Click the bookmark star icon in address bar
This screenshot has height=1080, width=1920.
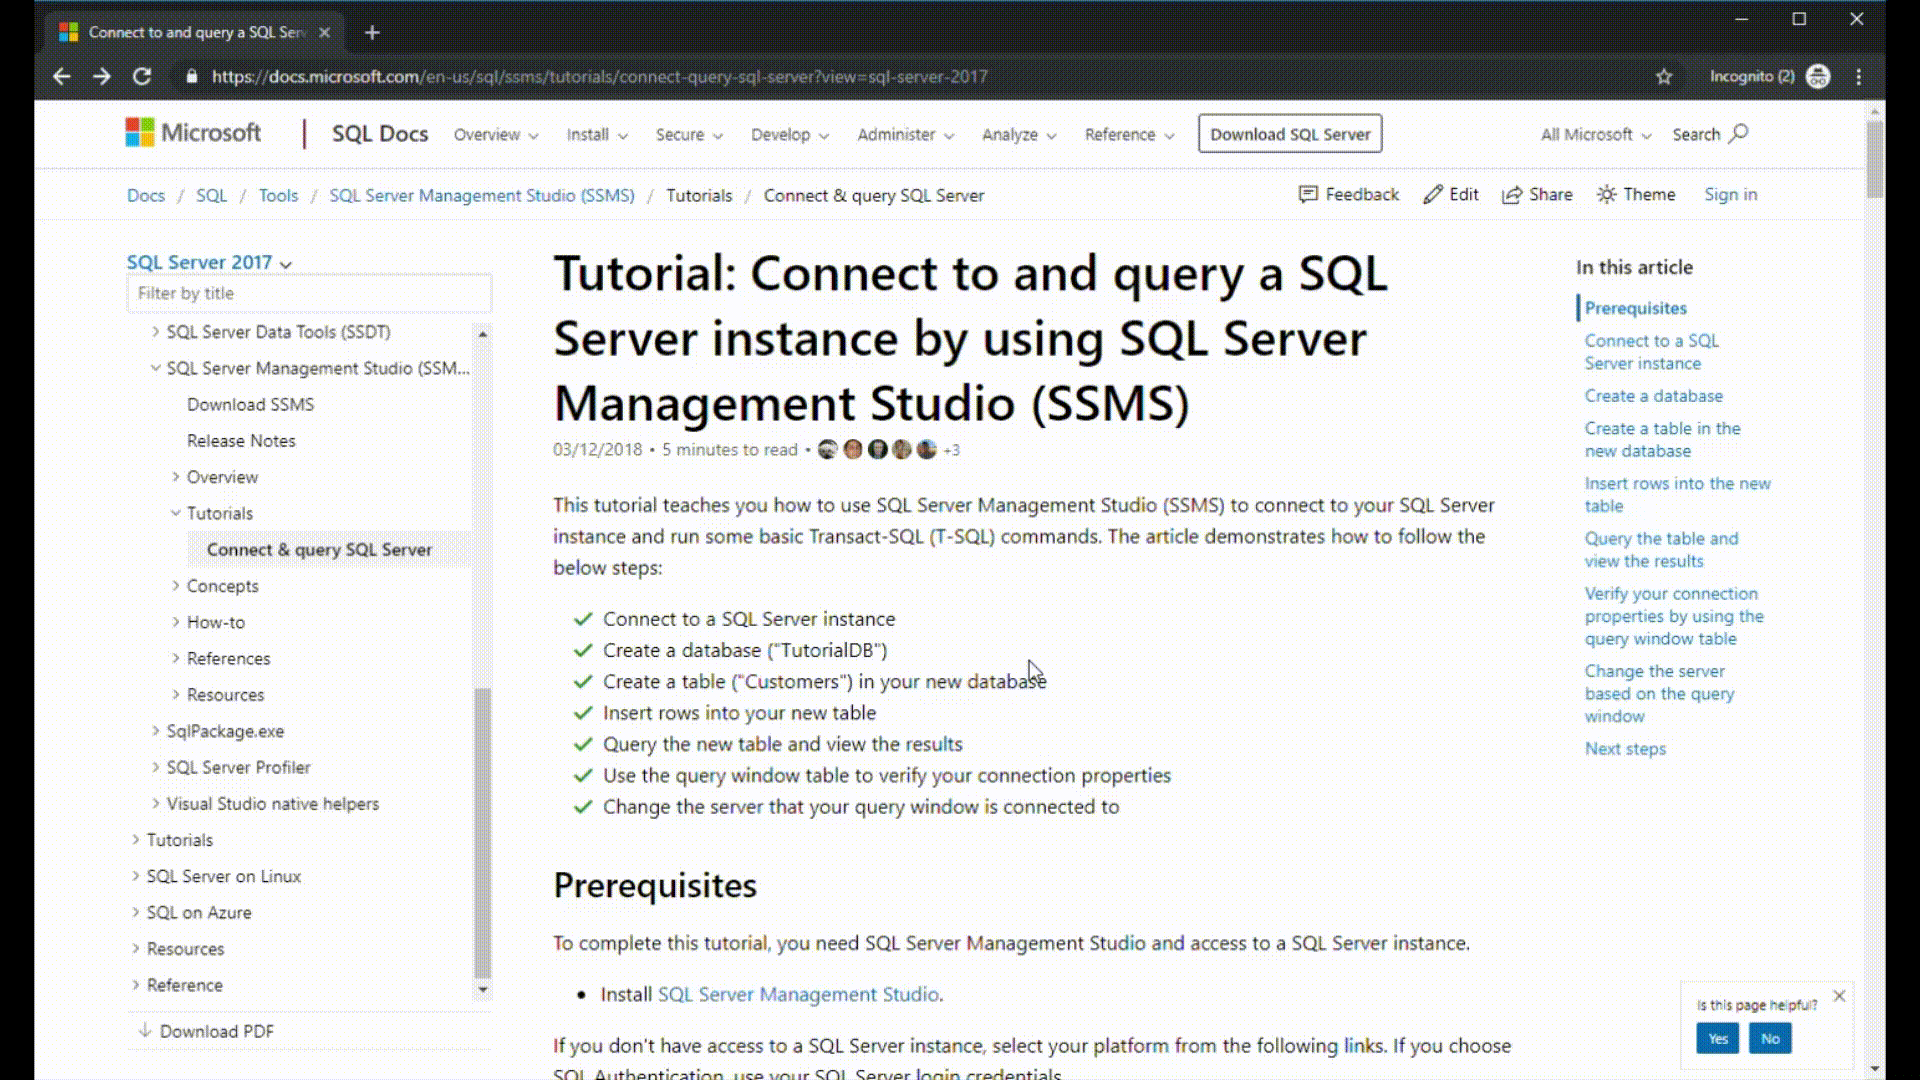pyautogui.click(x=1664, y=76)
